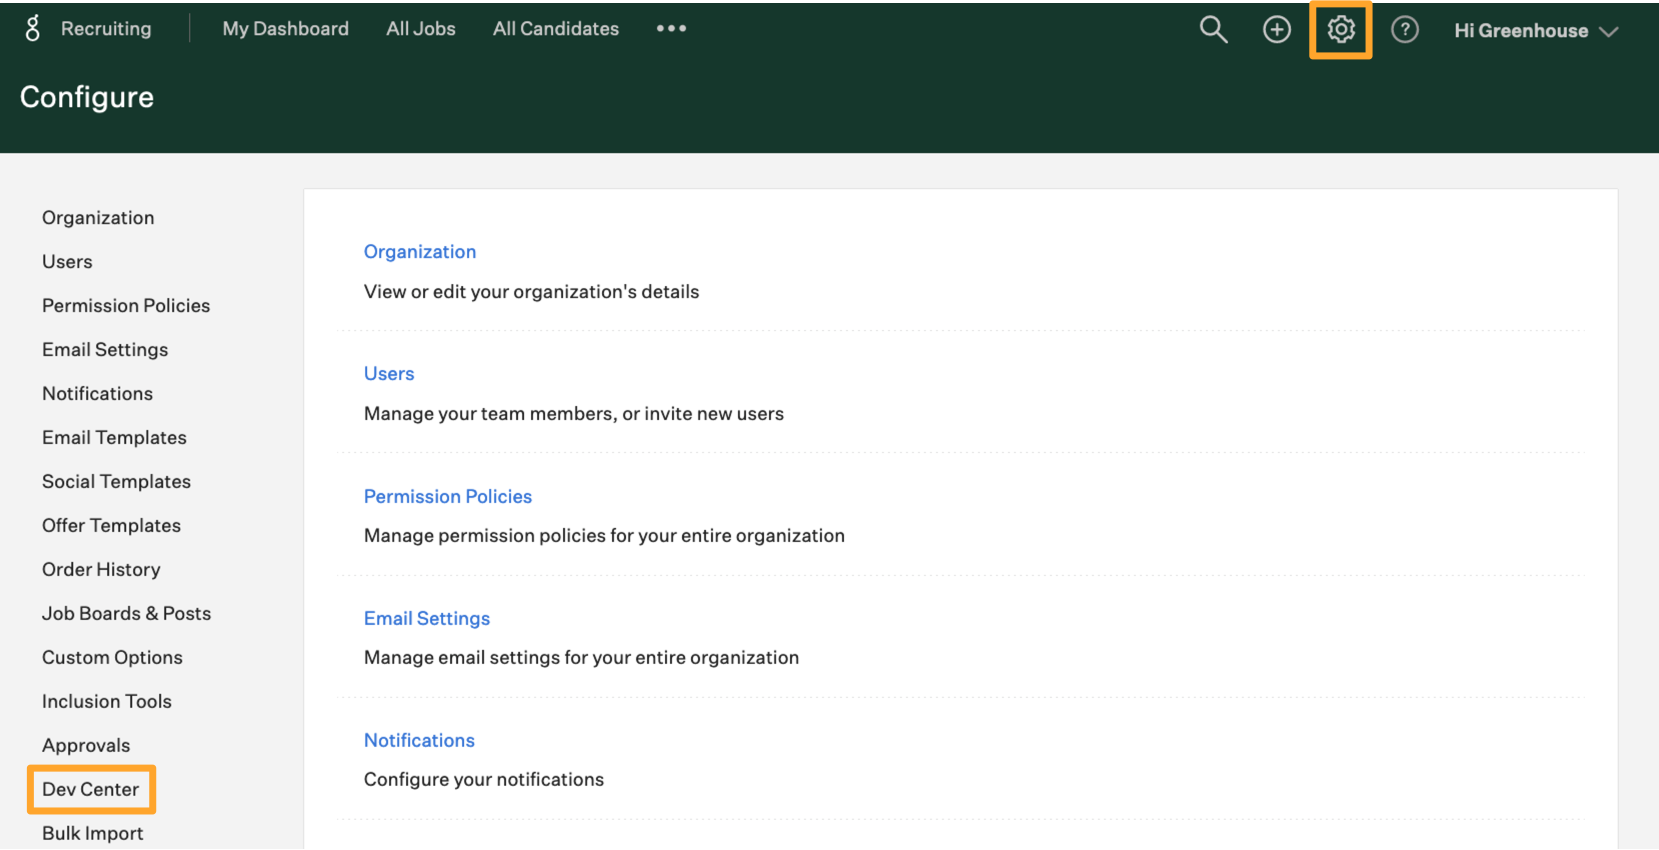Viewport: 1659px width, 850px height.
Task: Open the search magnifier icon
Action: [x=1213, y=30]
